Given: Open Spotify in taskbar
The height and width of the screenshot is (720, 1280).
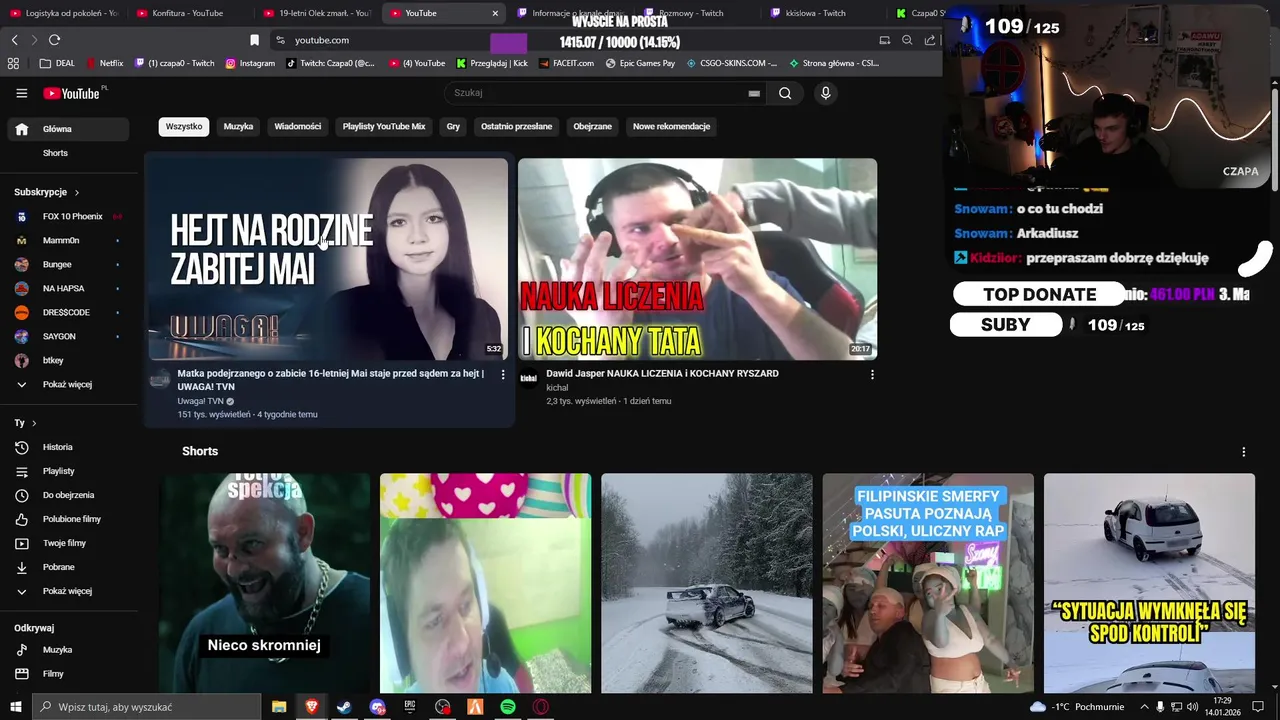Looking at the screenshot, I should pyautogui.click(x=508, y=707).
